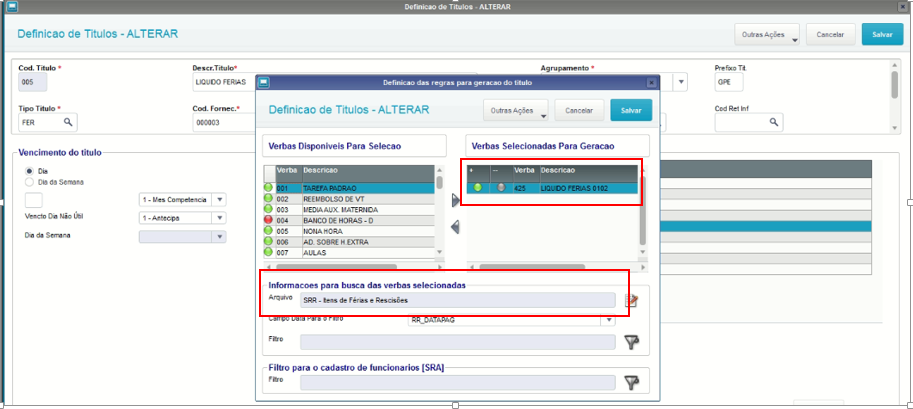Click green status icon of verba 003

point(268,209)
